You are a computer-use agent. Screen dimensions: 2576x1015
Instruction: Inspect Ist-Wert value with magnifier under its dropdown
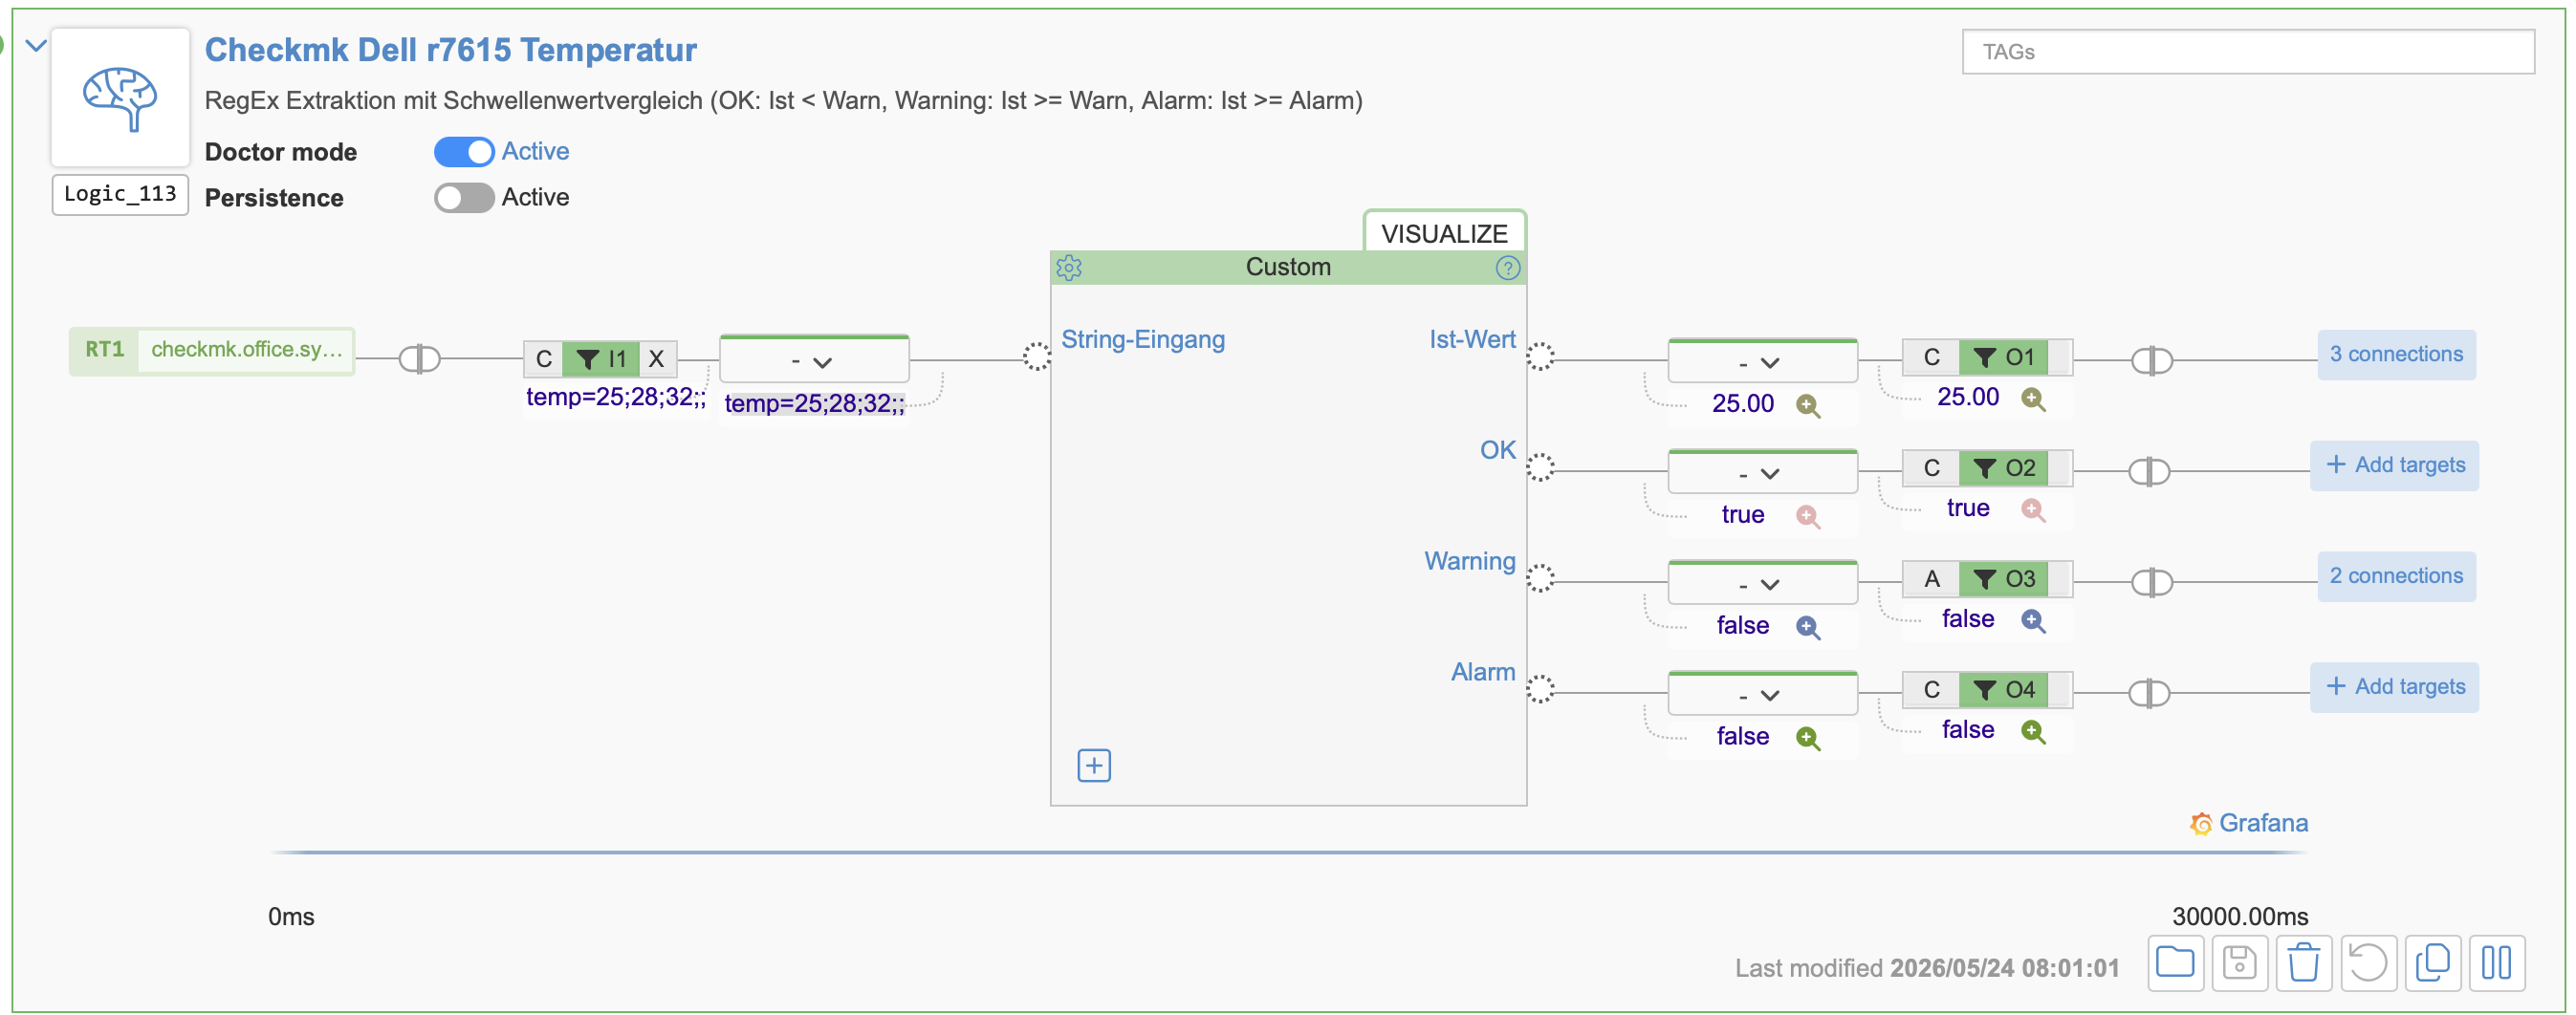pyautogui.click(x=1807, y=405)
